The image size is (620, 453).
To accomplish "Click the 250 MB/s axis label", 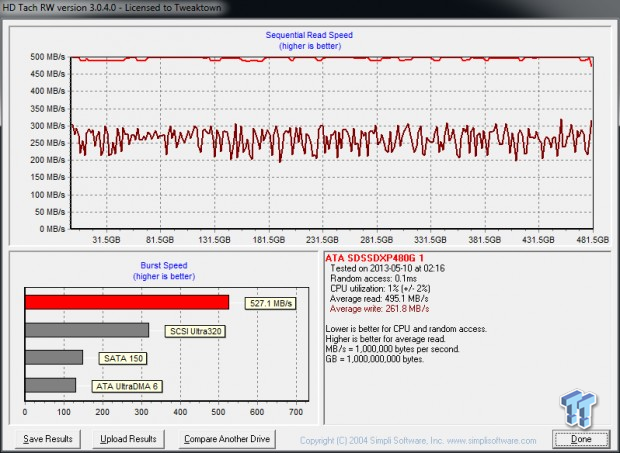I will (48, 143).
